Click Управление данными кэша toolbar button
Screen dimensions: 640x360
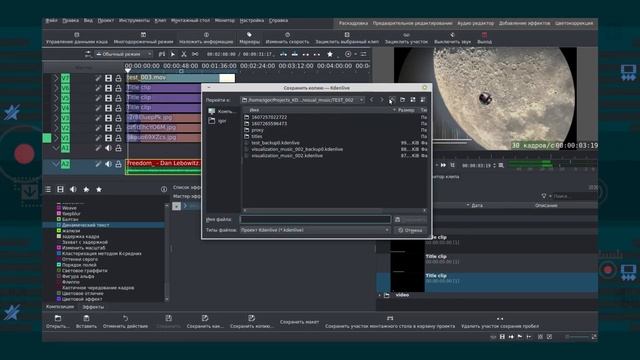click(77, 38)
